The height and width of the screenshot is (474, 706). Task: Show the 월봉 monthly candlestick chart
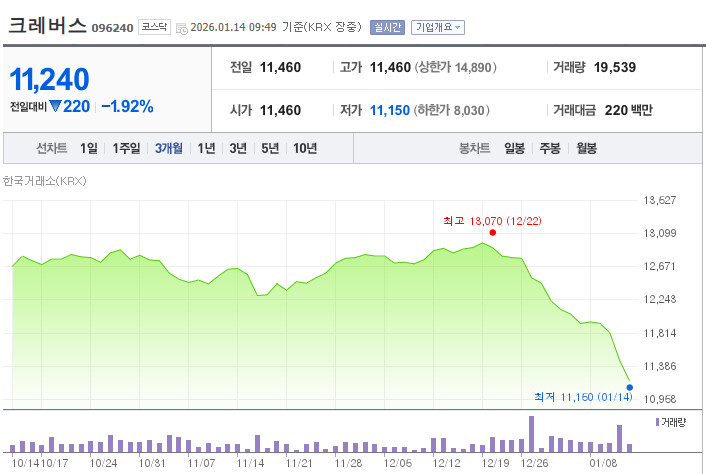click(587, 148)
